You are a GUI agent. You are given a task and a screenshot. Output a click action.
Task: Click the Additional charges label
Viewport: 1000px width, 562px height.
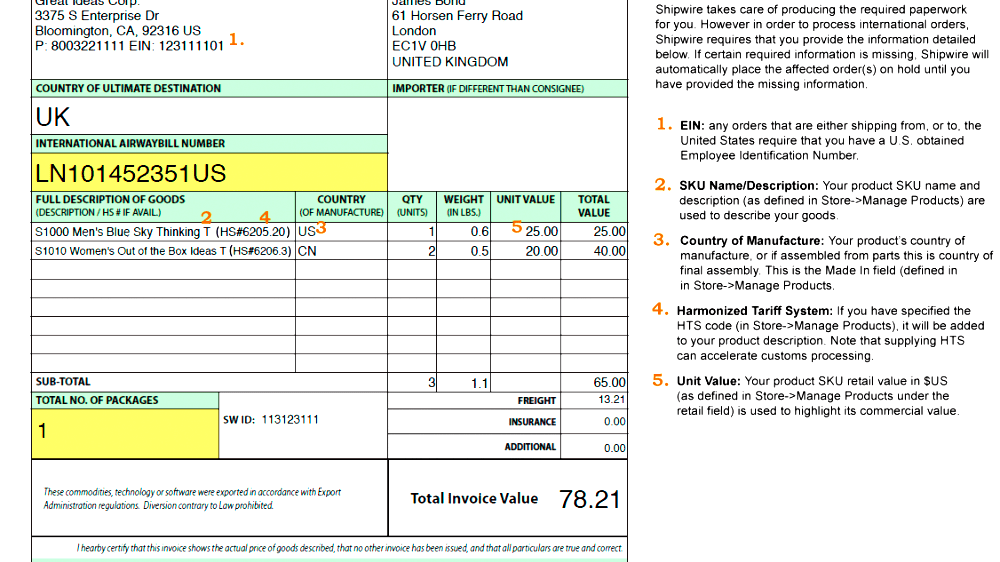[x=530, y=447]
